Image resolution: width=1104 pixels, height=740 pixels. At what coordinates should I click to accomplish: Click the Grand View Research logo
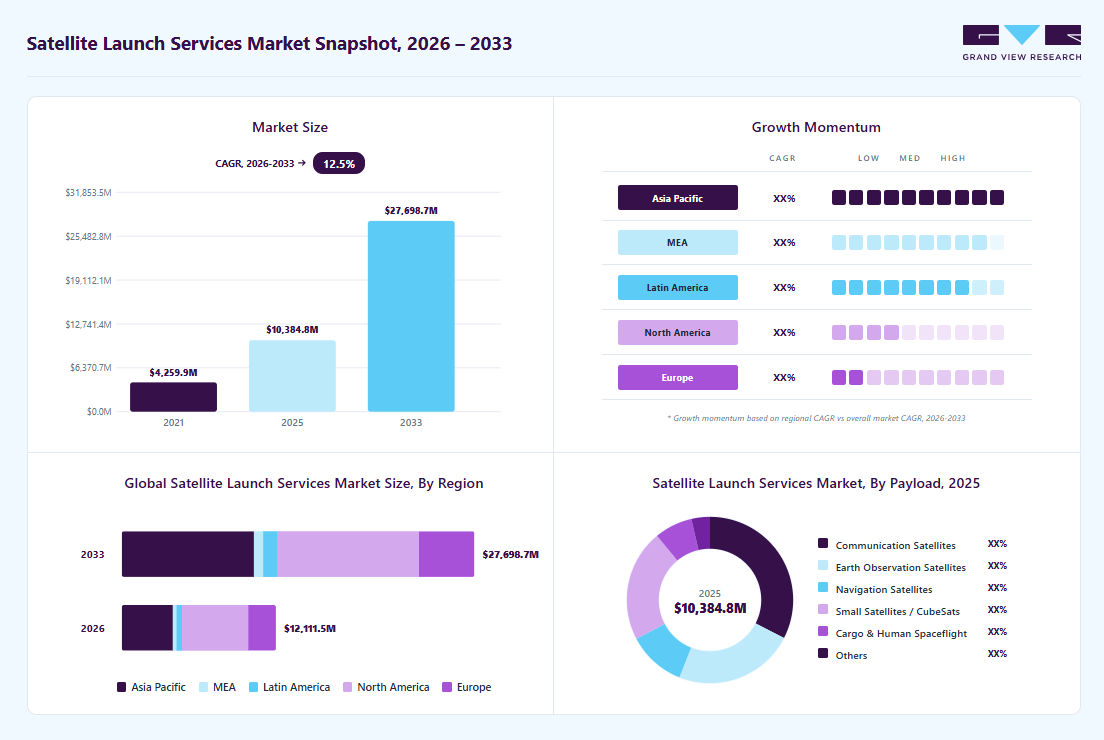pyautogui.click(x=1022, y=43)
